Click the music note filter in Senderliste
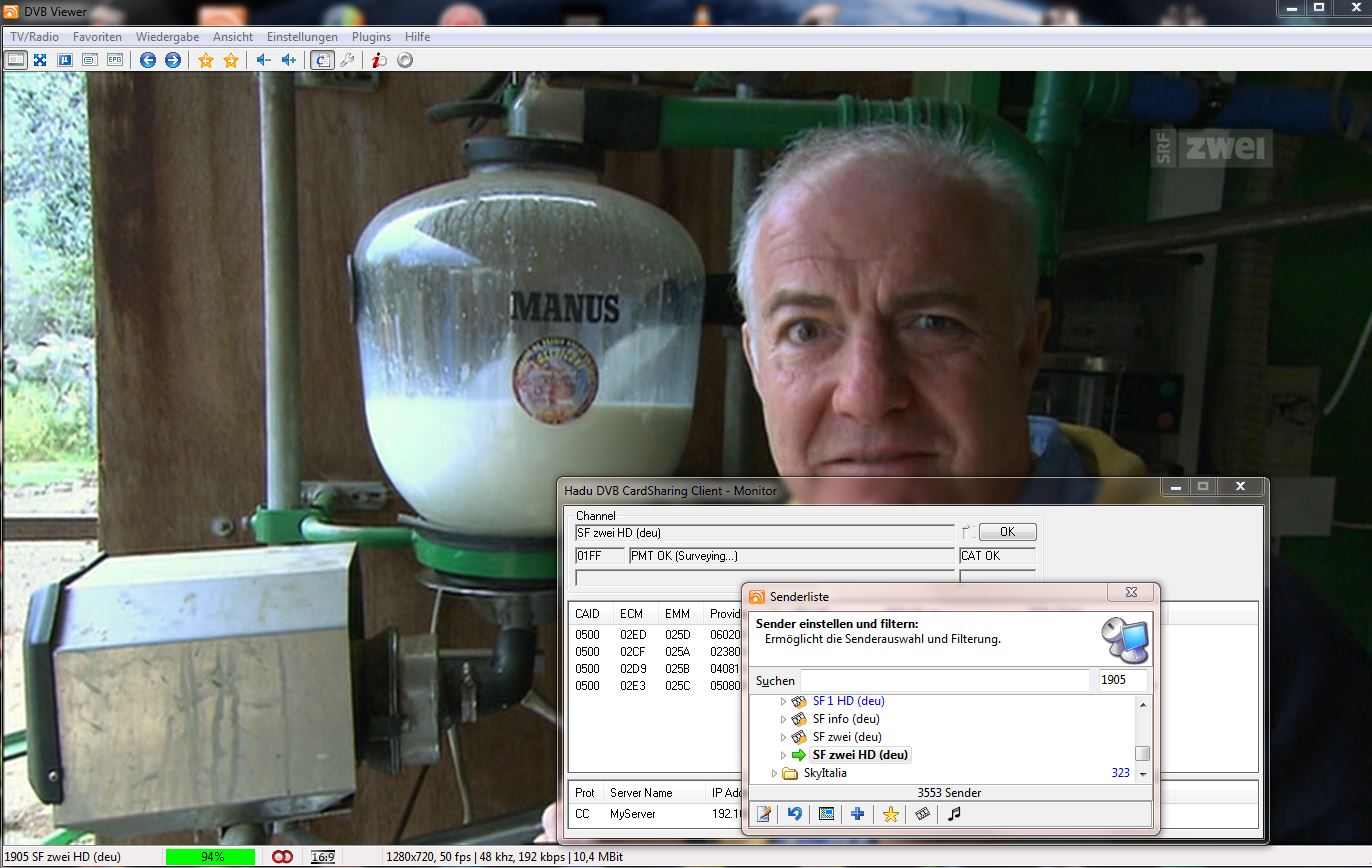Image resolution: width=1372 pixels, height=868 pixels. point(954,814)
